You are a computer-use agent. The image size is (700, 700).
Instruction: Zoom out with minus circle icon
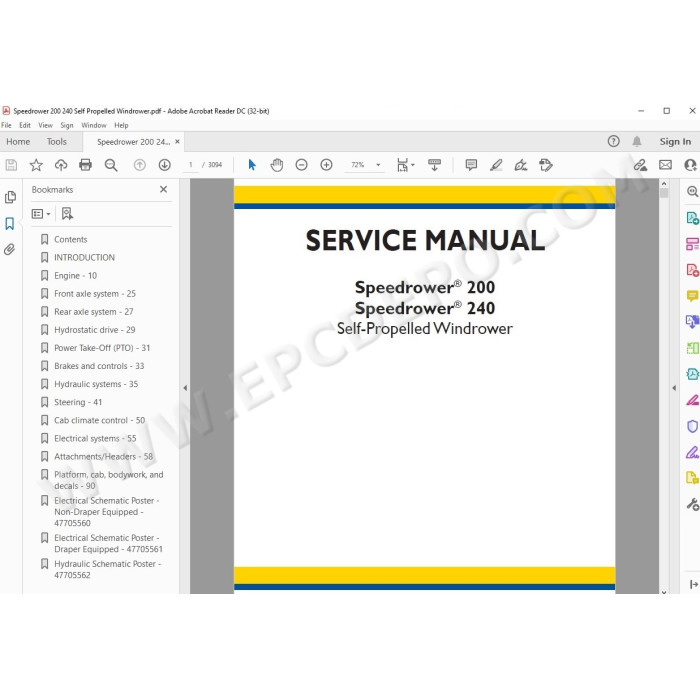coord(301,165)
